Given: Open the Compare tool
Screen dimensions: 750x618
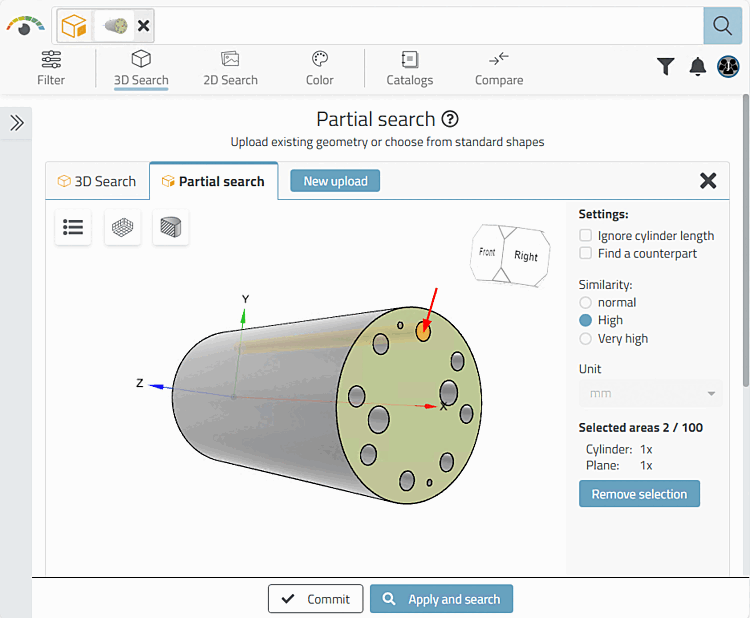Looking at the screenshot, I should pyautogui.click(x=499, y=68).
